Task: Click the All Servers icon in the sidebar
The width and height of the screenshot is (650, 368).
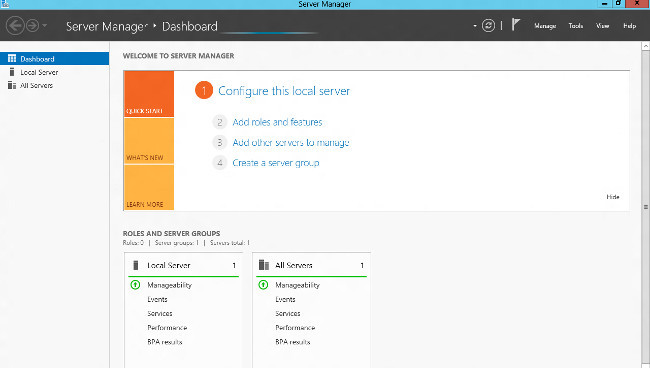Action: (12, 85)
